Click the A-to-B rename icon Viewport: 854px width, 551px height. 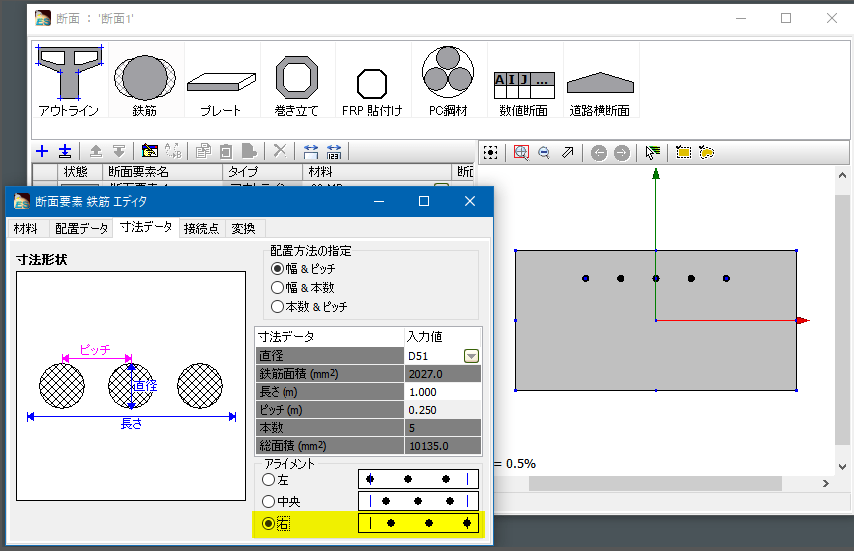pyautogui.click(x=173, y=151)
